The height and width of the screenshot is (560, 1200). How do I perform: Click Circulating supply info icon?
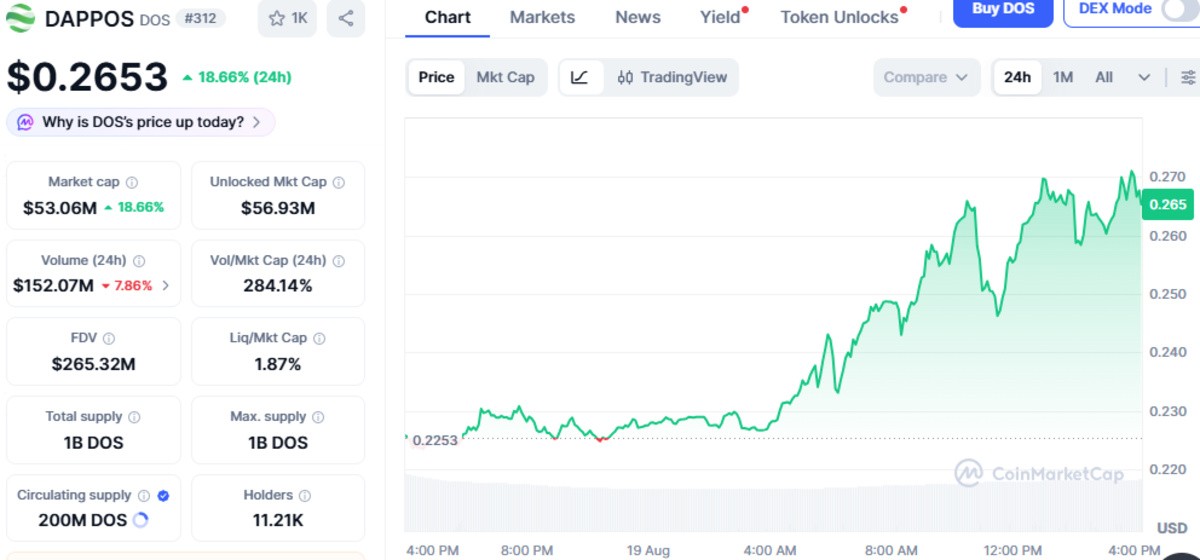coord(144,496)
